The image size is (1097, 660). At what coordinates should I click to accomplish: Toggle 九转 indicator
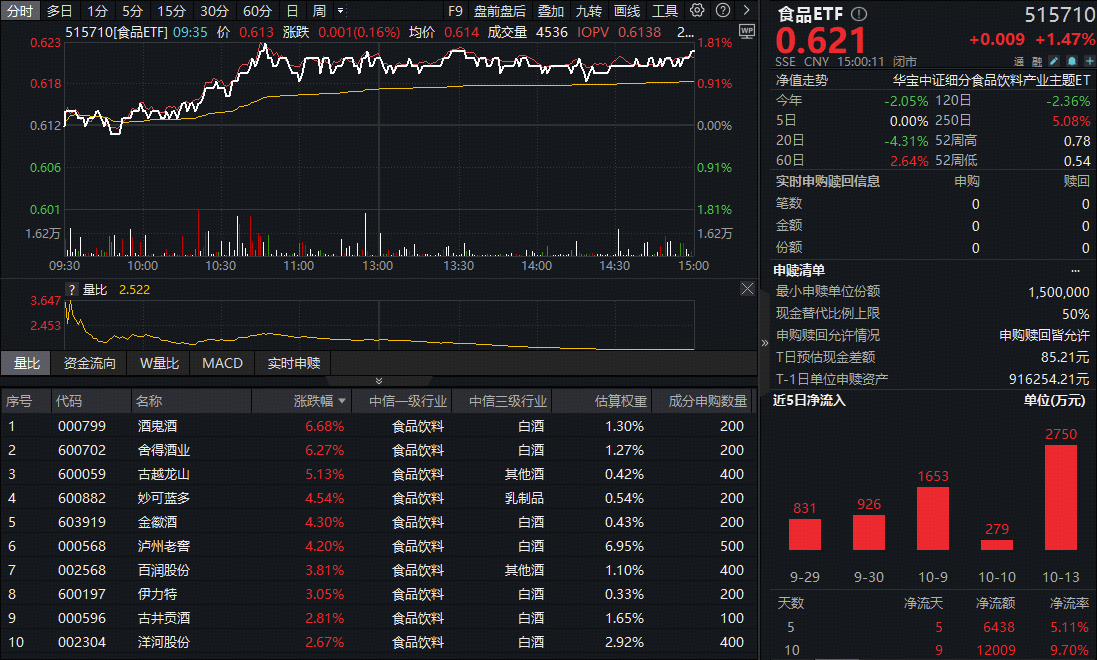point(589,11)
